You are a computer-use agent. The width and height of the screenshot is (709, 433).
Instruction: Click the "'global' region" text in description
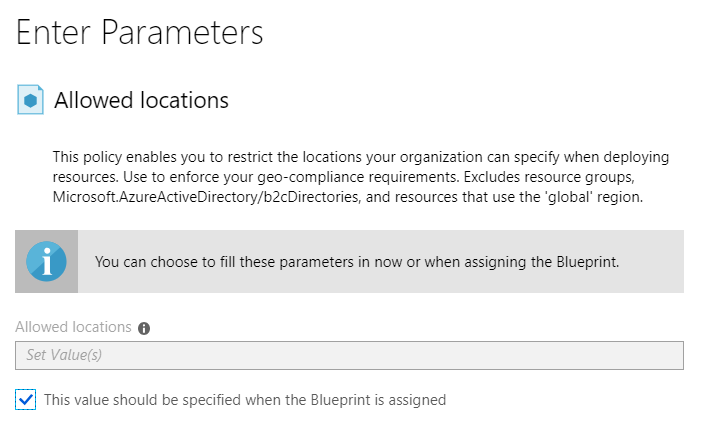pyautogui.click(x=617, y=196)
